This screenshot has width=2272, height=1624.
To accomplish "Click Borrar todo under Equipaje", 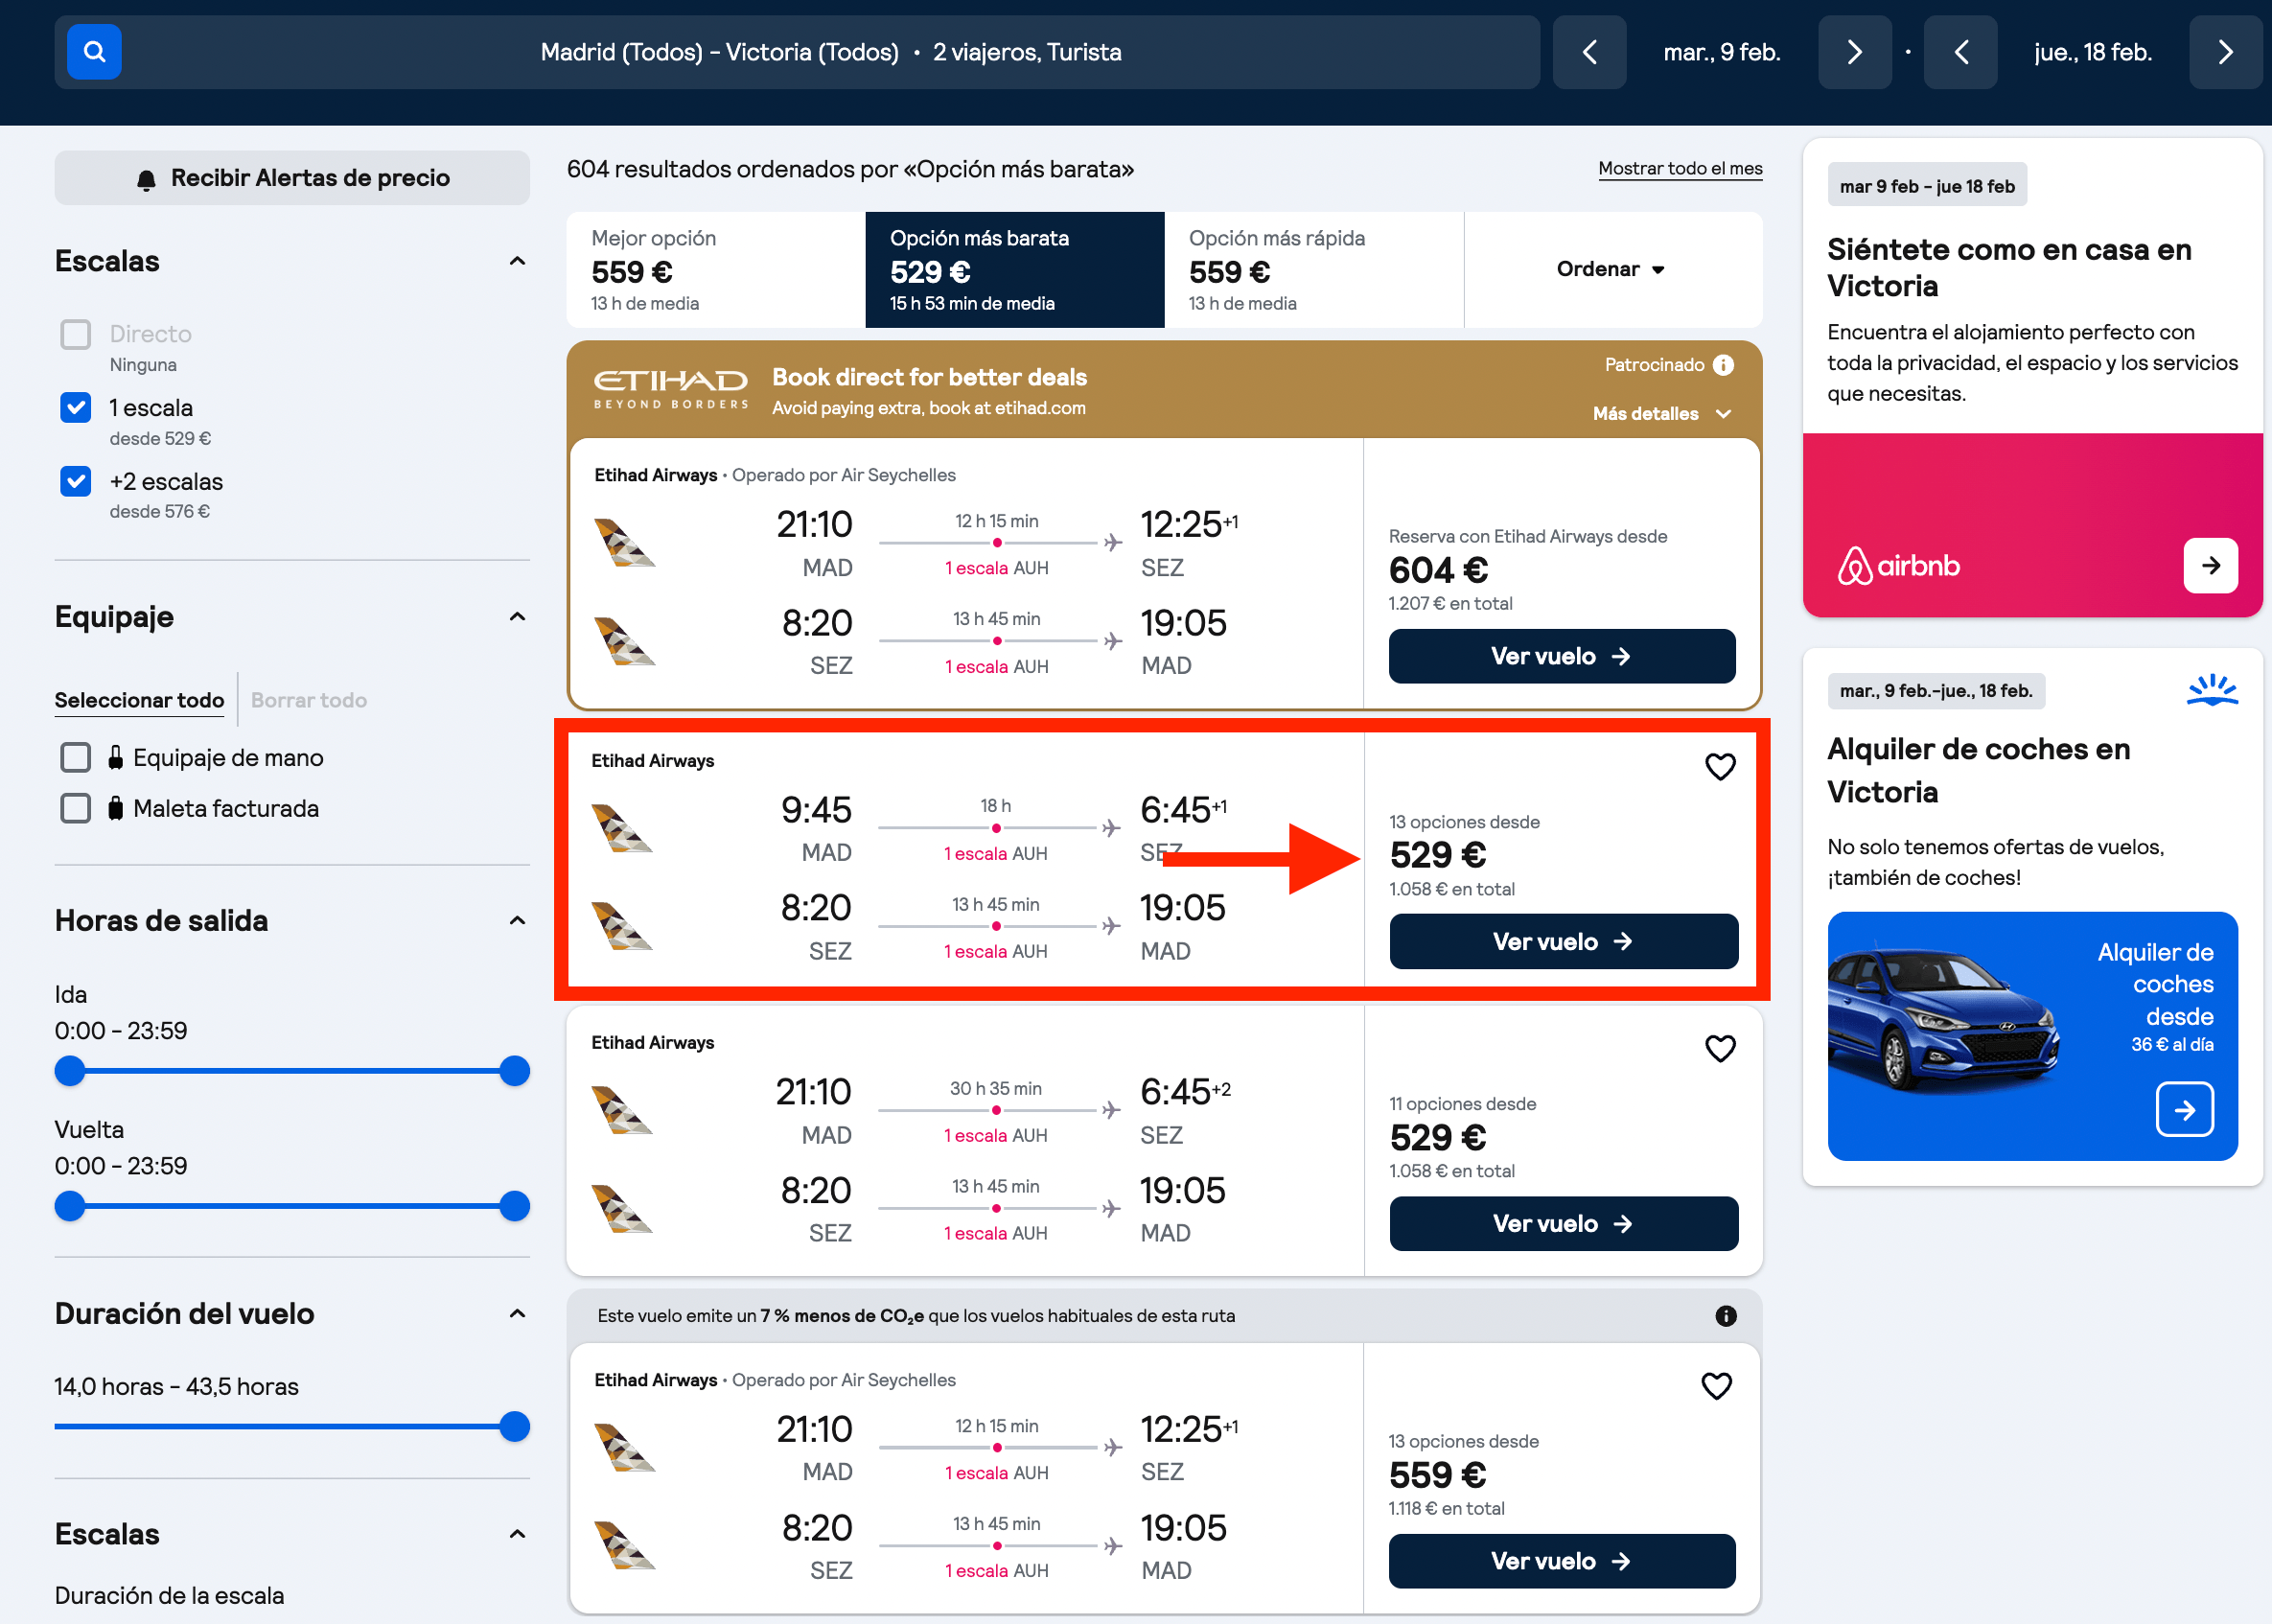I will click(309, 700).
